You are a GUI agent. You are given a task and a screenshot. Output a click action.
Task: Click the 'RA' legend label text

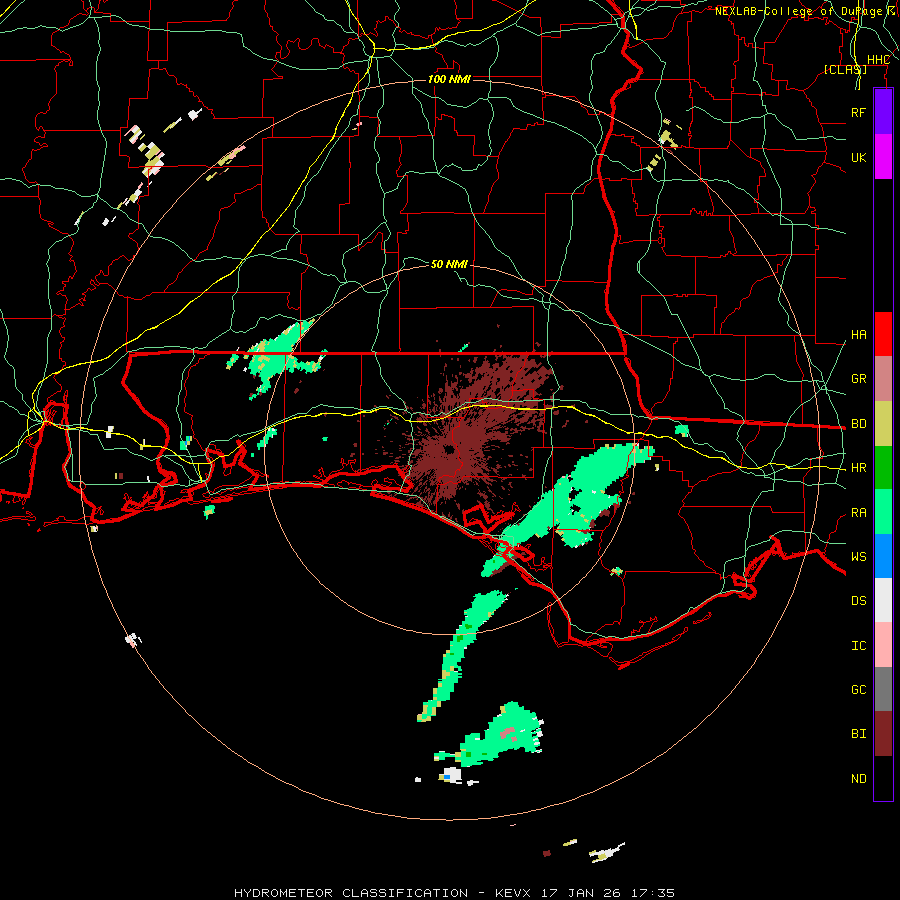(x=858, y=513)
